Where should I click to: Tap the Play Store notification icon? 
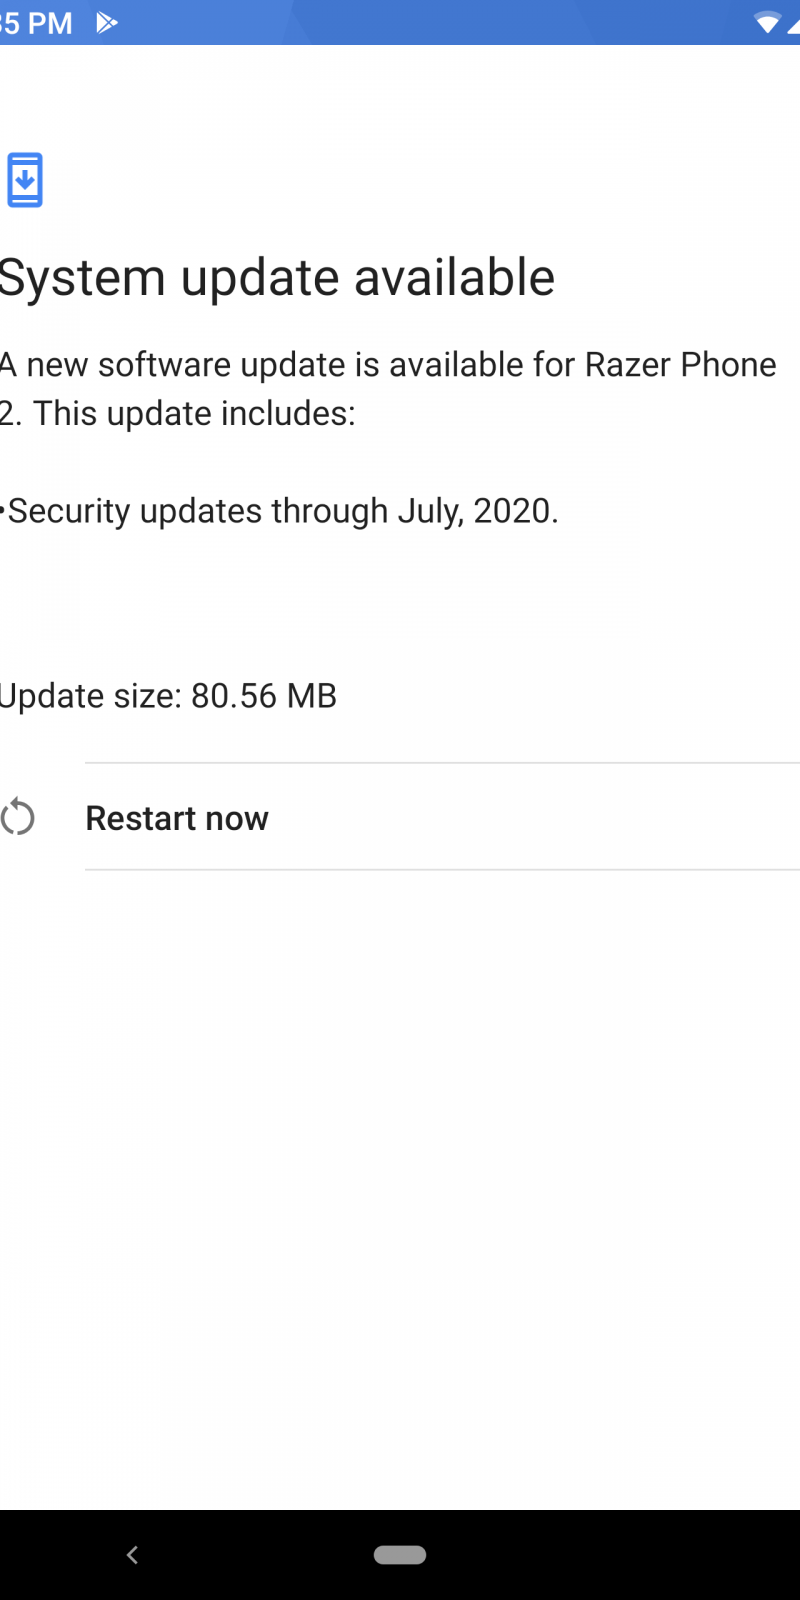coord(106,22)
